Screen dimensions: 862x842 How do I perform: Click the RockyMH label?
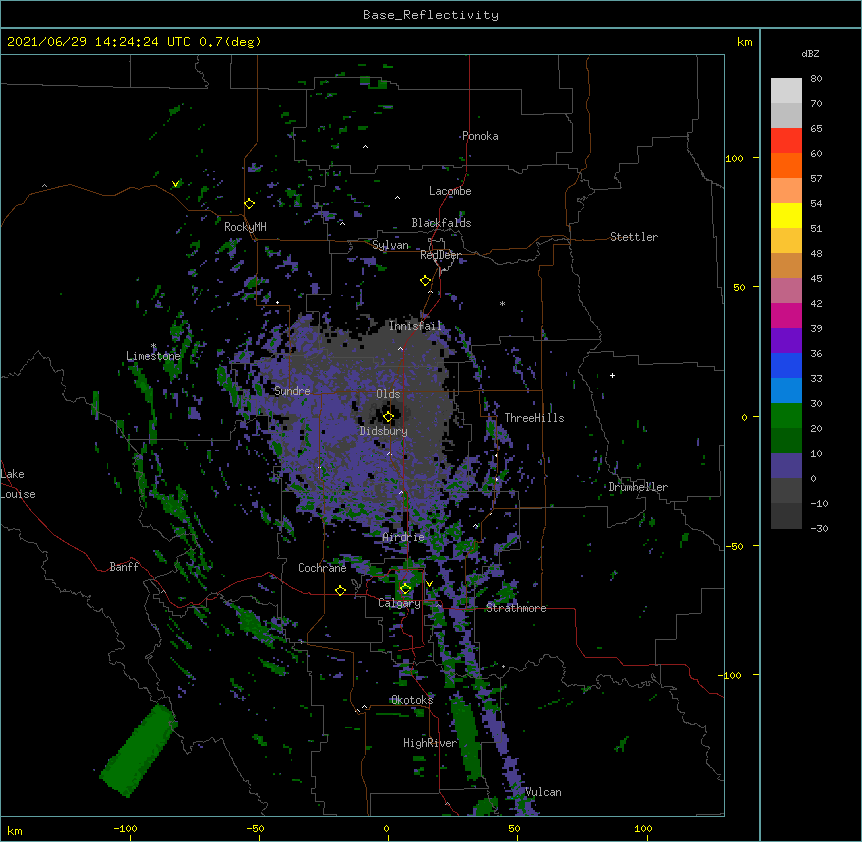coord(245,227)
